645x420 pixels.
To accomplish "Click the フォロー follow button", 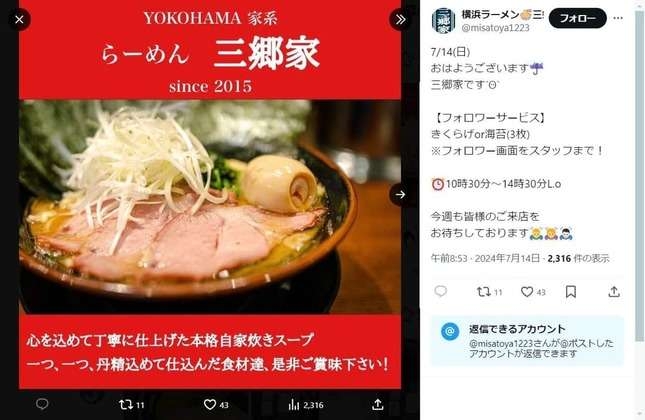I will point(578,18).
